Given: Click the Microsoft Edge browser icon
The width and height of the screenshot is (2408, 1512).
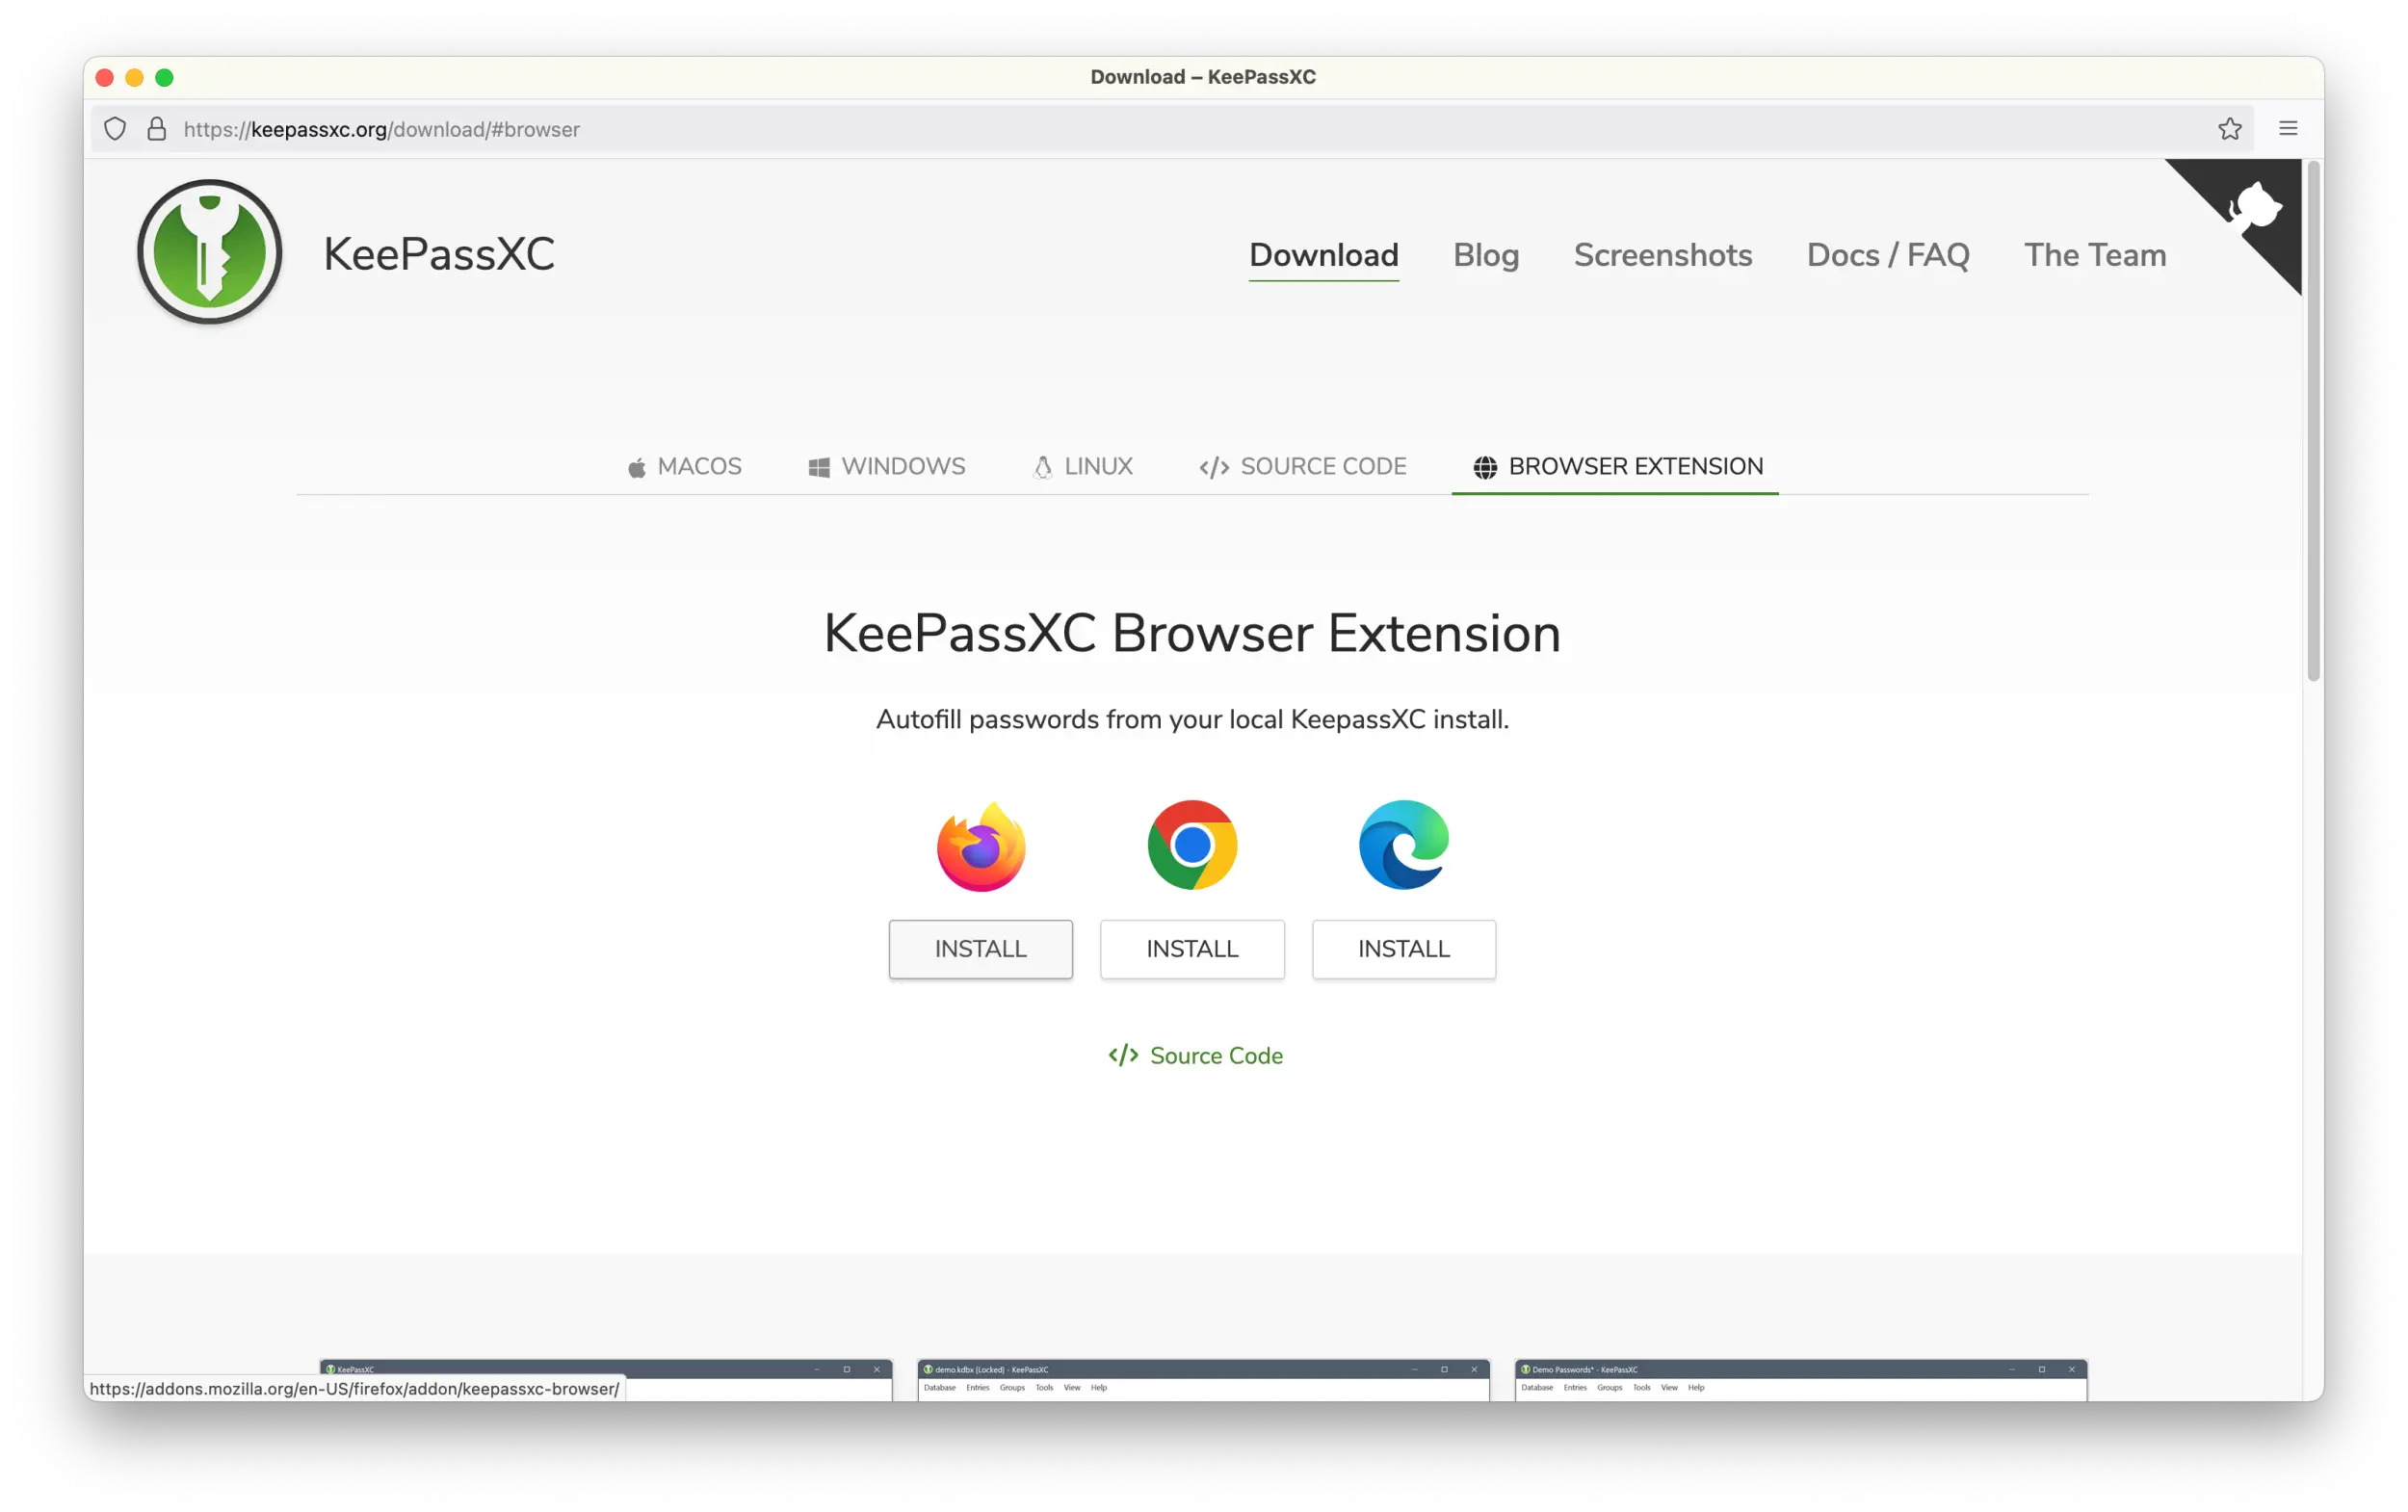Looking at the screenshot, I should (x=1403, y=845).
